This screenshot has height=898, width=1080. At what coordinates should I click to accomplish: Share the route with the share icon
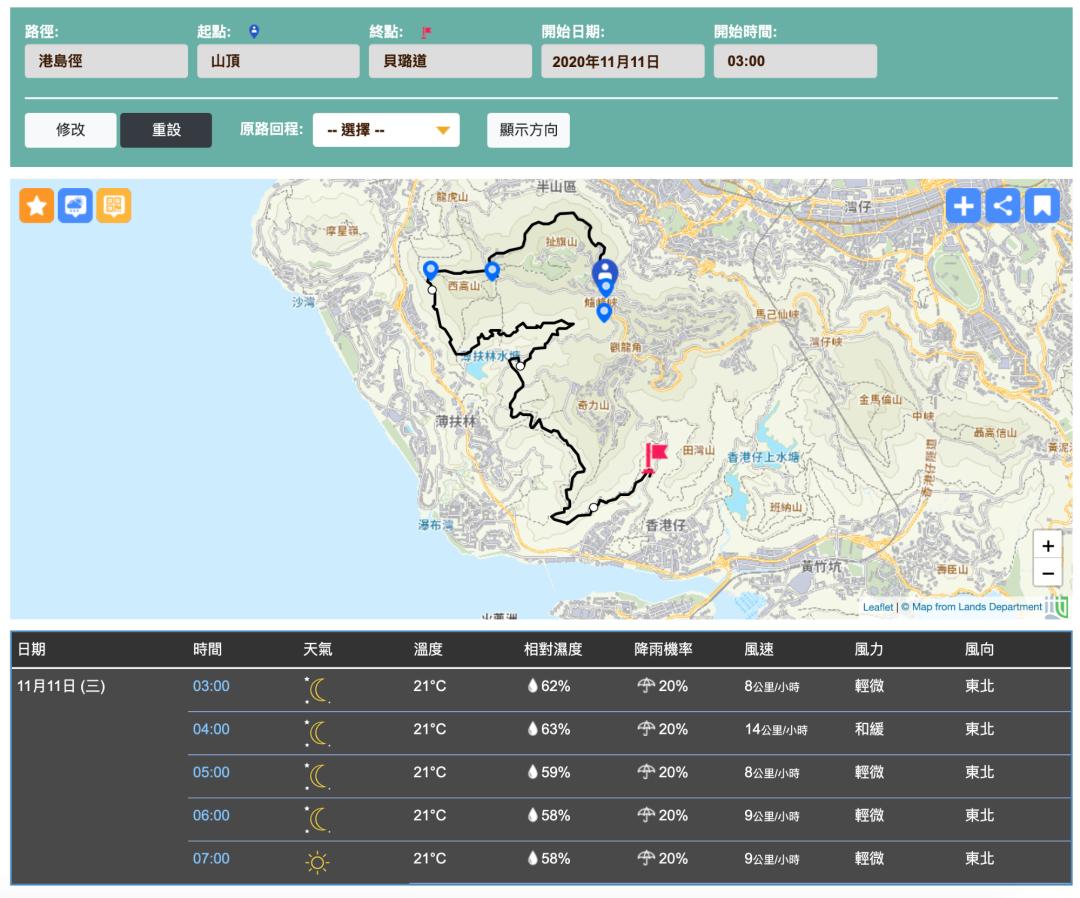click(1003, 206)
